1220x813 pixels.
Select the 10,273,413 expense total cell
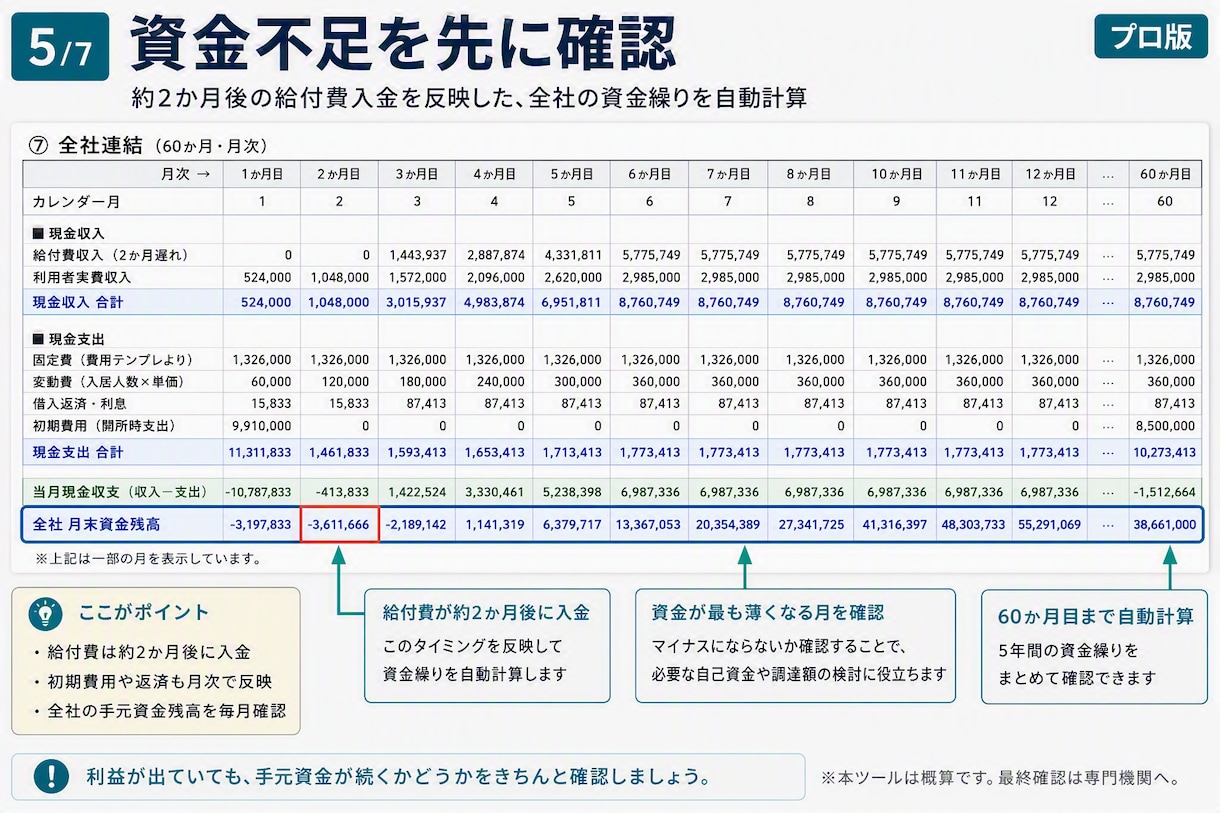[x=1163, y=452]
